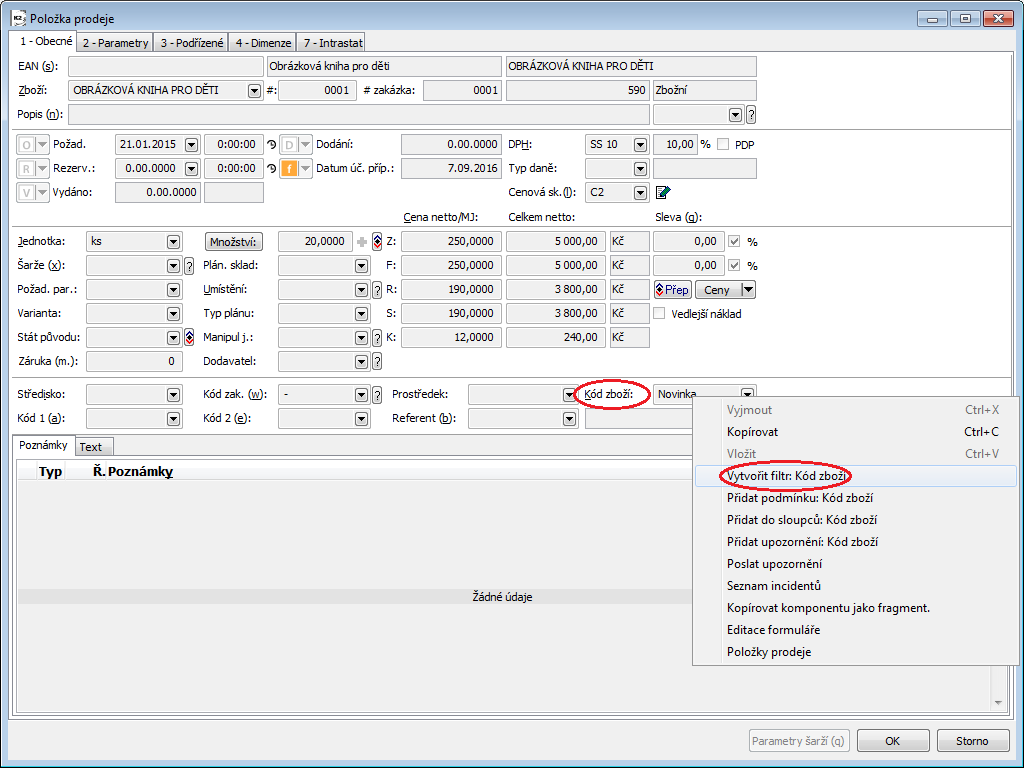Image resolution: width=1024 pixels, height=768 pixels.
Task: Click the orange f status icon
Action: click(x=289, y=168)
